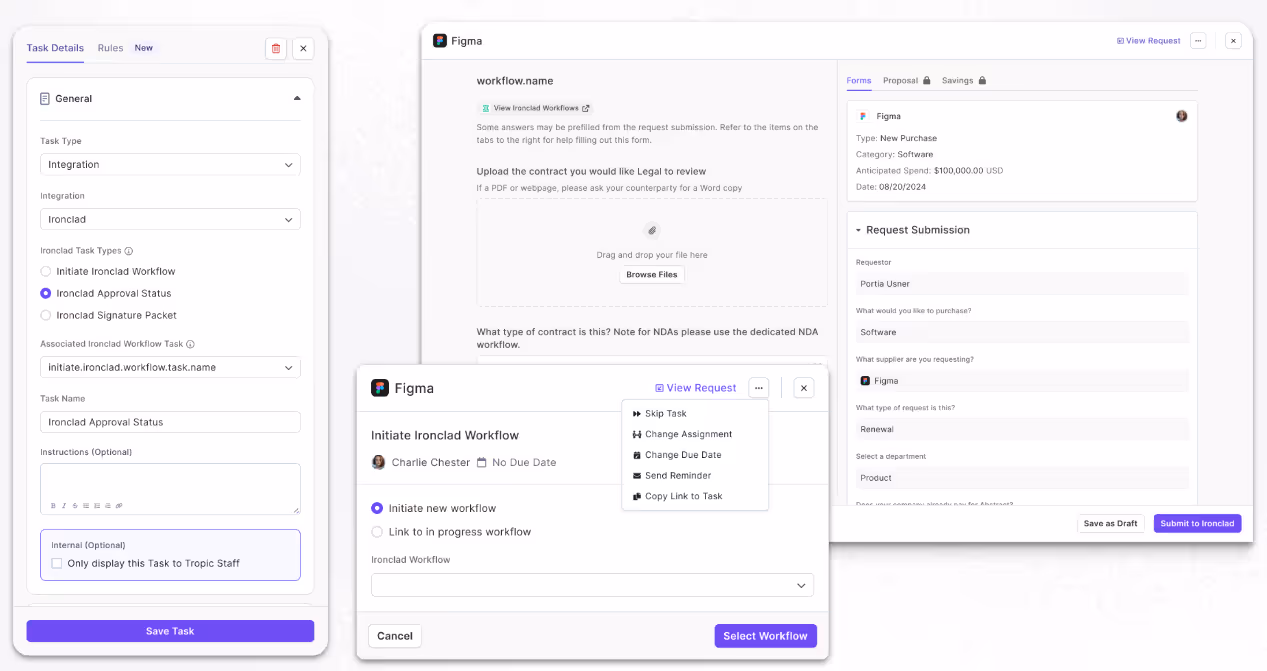Click the drag and drop file upload area
Viewport: 1267px width, 671px height.
coord(652,252)
